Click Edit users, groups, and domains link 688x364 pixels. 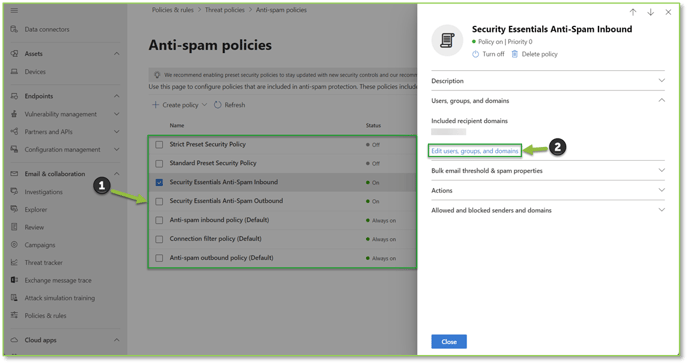click(x=475, y=151)
